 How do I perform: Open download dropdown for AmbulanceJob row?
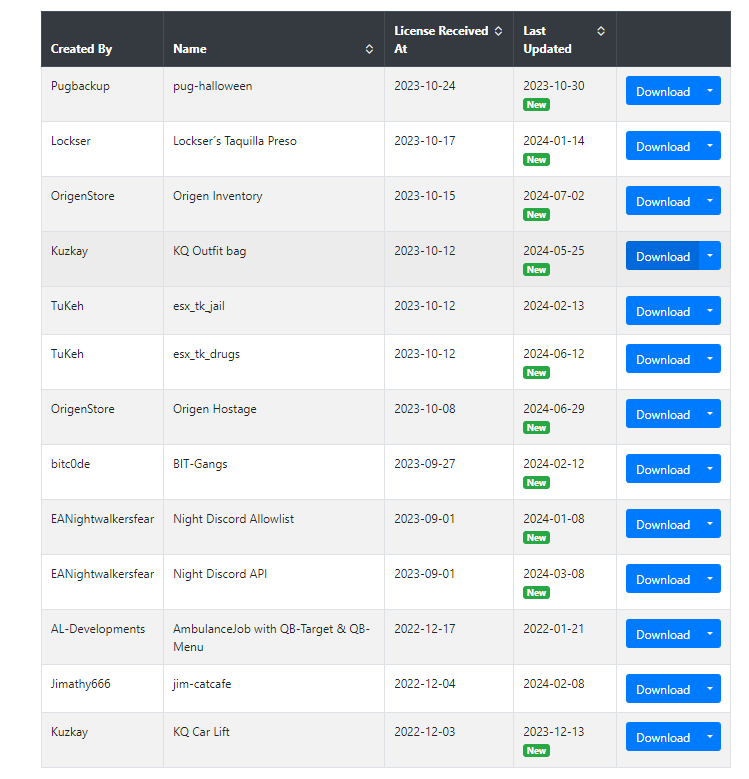(x=710, y=634)
